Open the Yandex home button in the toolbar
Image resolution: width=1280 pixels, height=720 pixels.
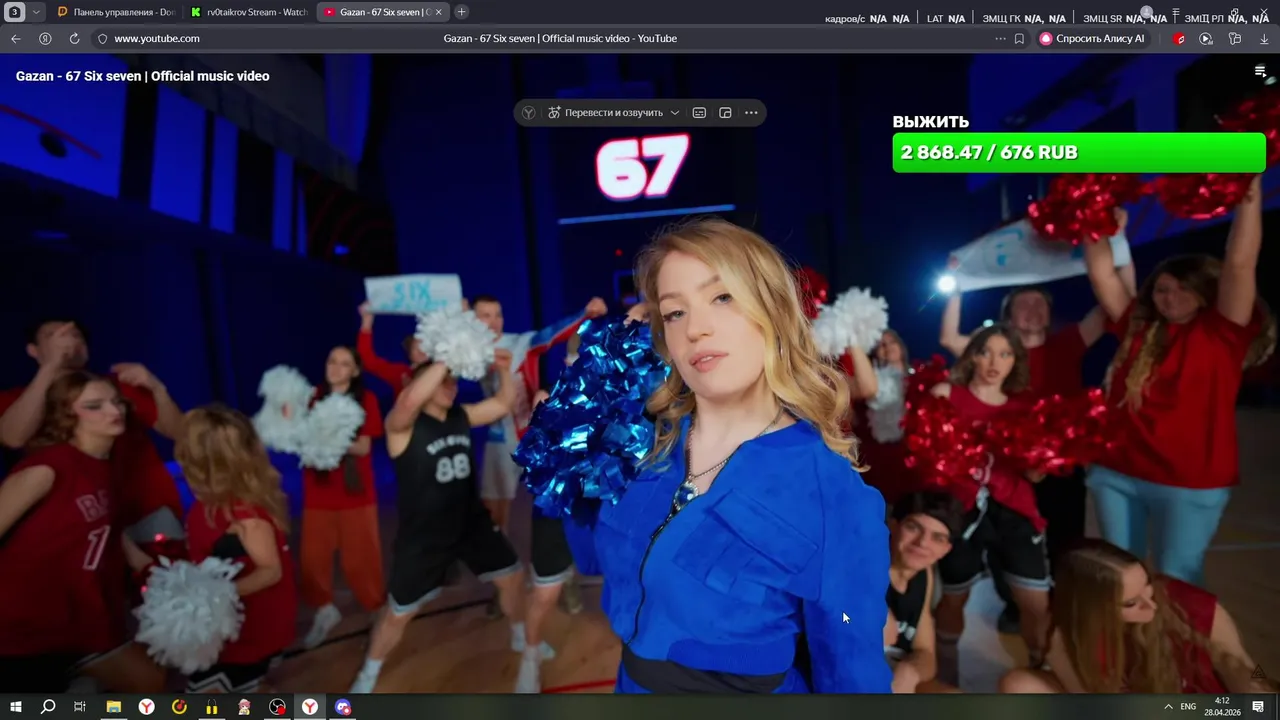(45, 38)
